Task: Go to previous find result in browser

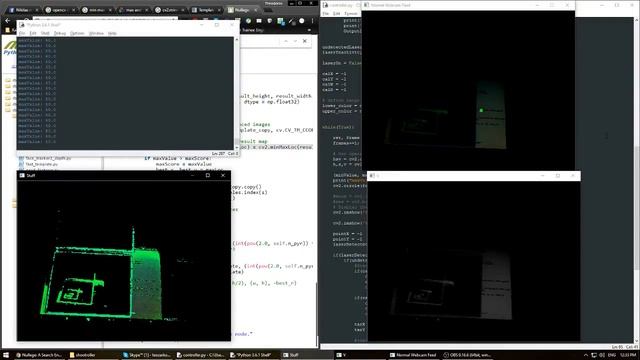Action: tap(286, 41)
